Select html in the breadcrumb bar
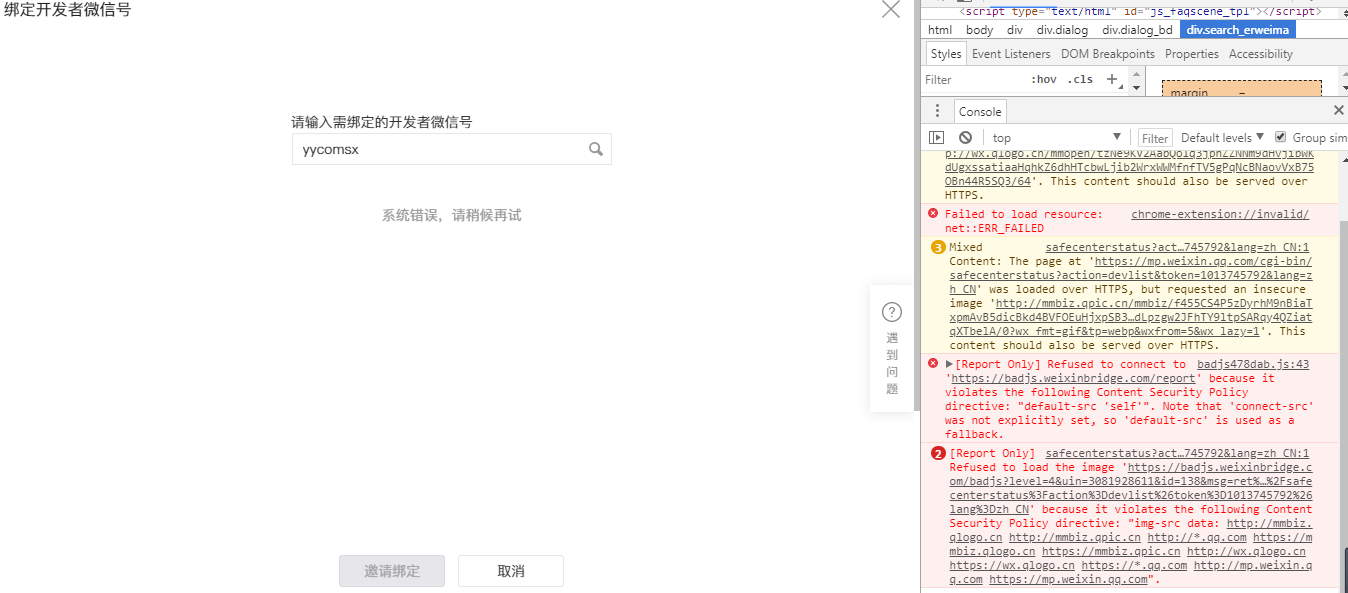 [940, 30]
